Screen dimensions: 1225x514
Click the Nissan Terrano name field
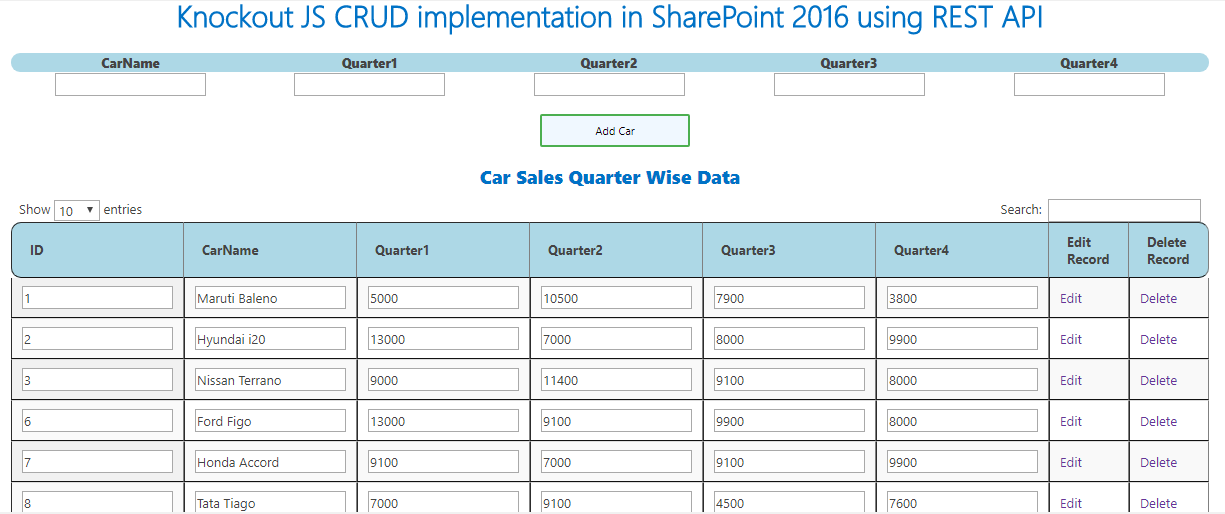coord(270,380)
